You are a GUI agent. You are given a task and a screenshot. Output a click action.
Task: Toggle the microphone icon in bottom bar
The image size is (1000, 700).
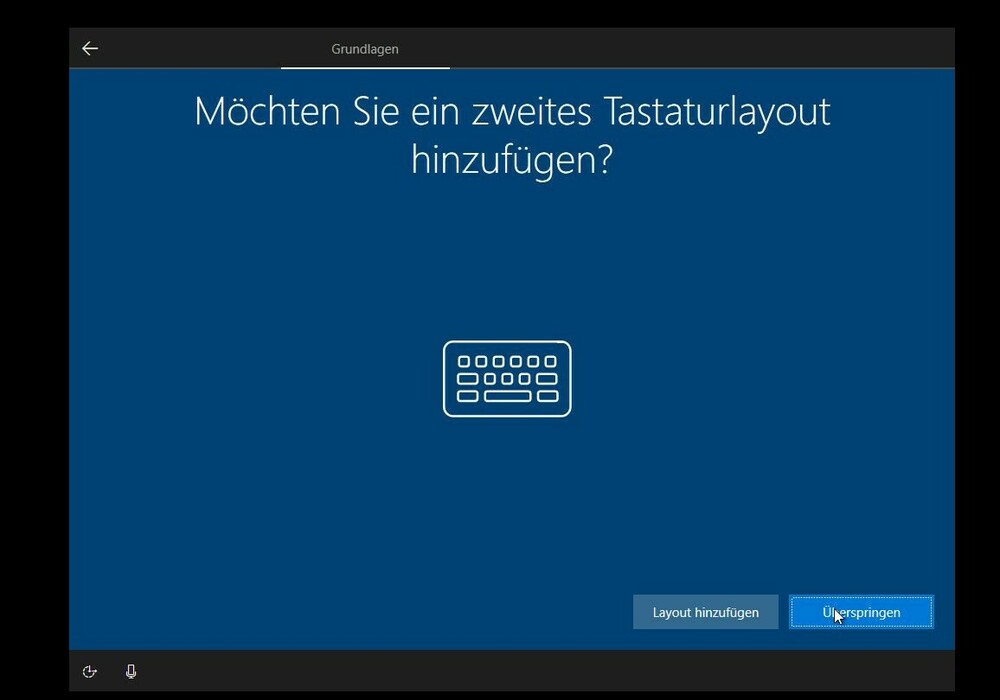click(131, 672)
